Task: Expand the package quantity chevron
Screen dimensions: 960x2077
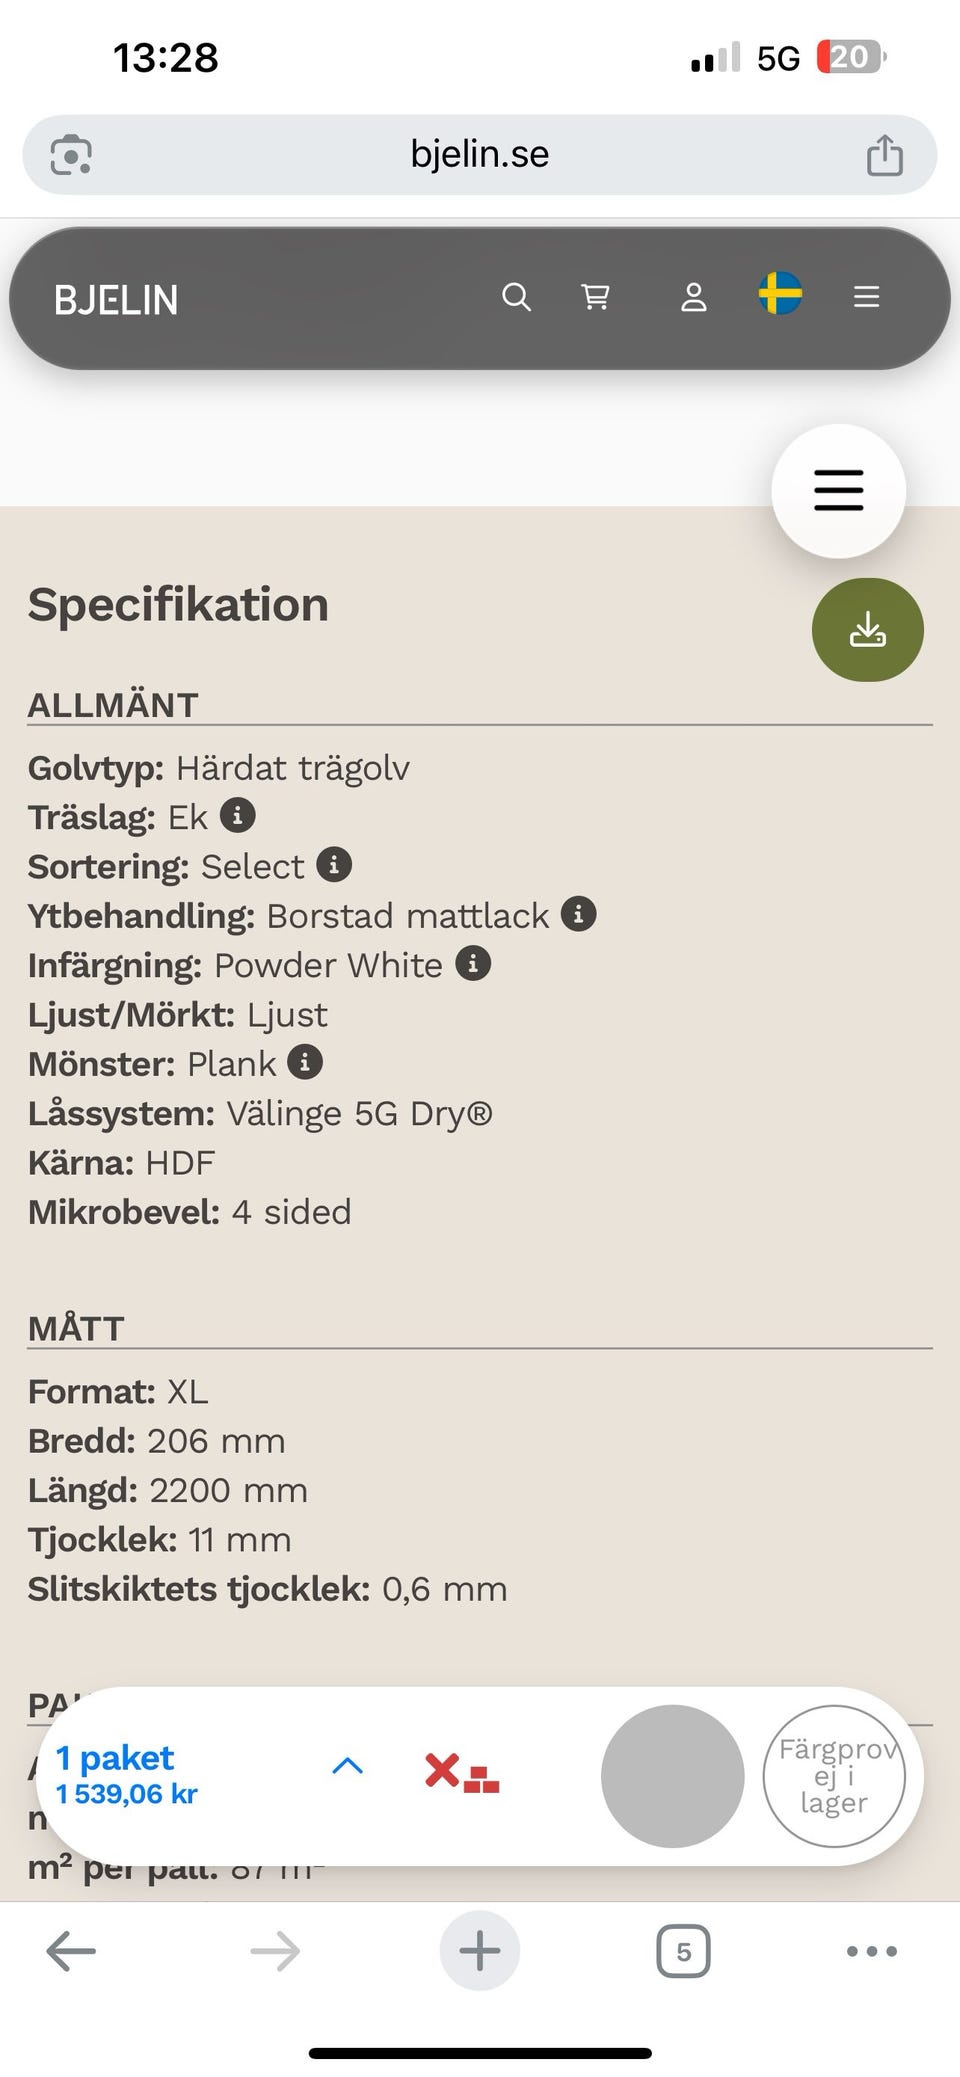Action: point(347,1766)
